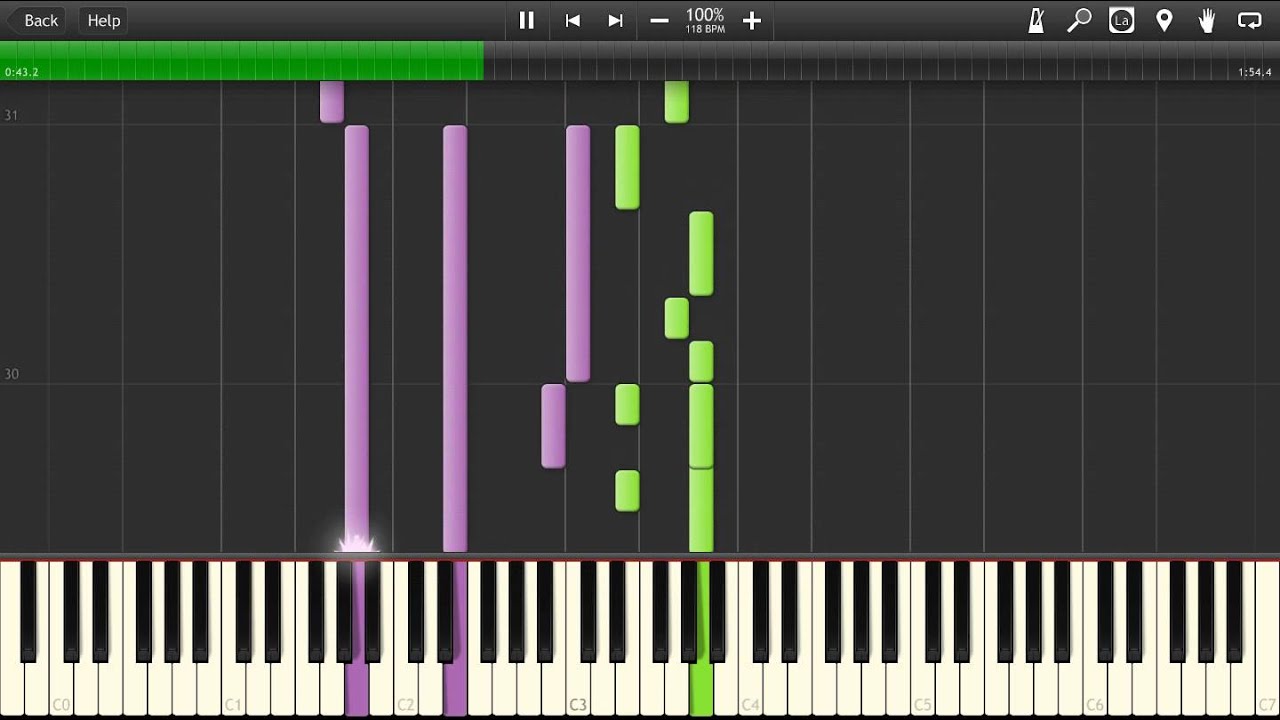
Task: Click the bookmark pin icon
Action: (1164, 20)
